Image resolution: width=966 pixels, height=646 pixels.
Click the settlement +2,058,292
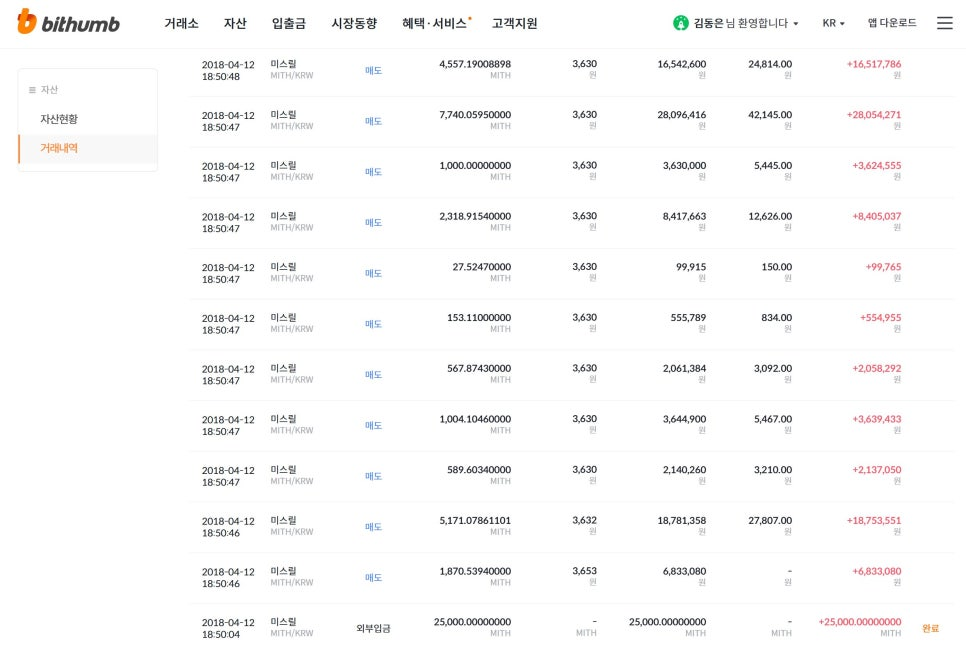877,368
